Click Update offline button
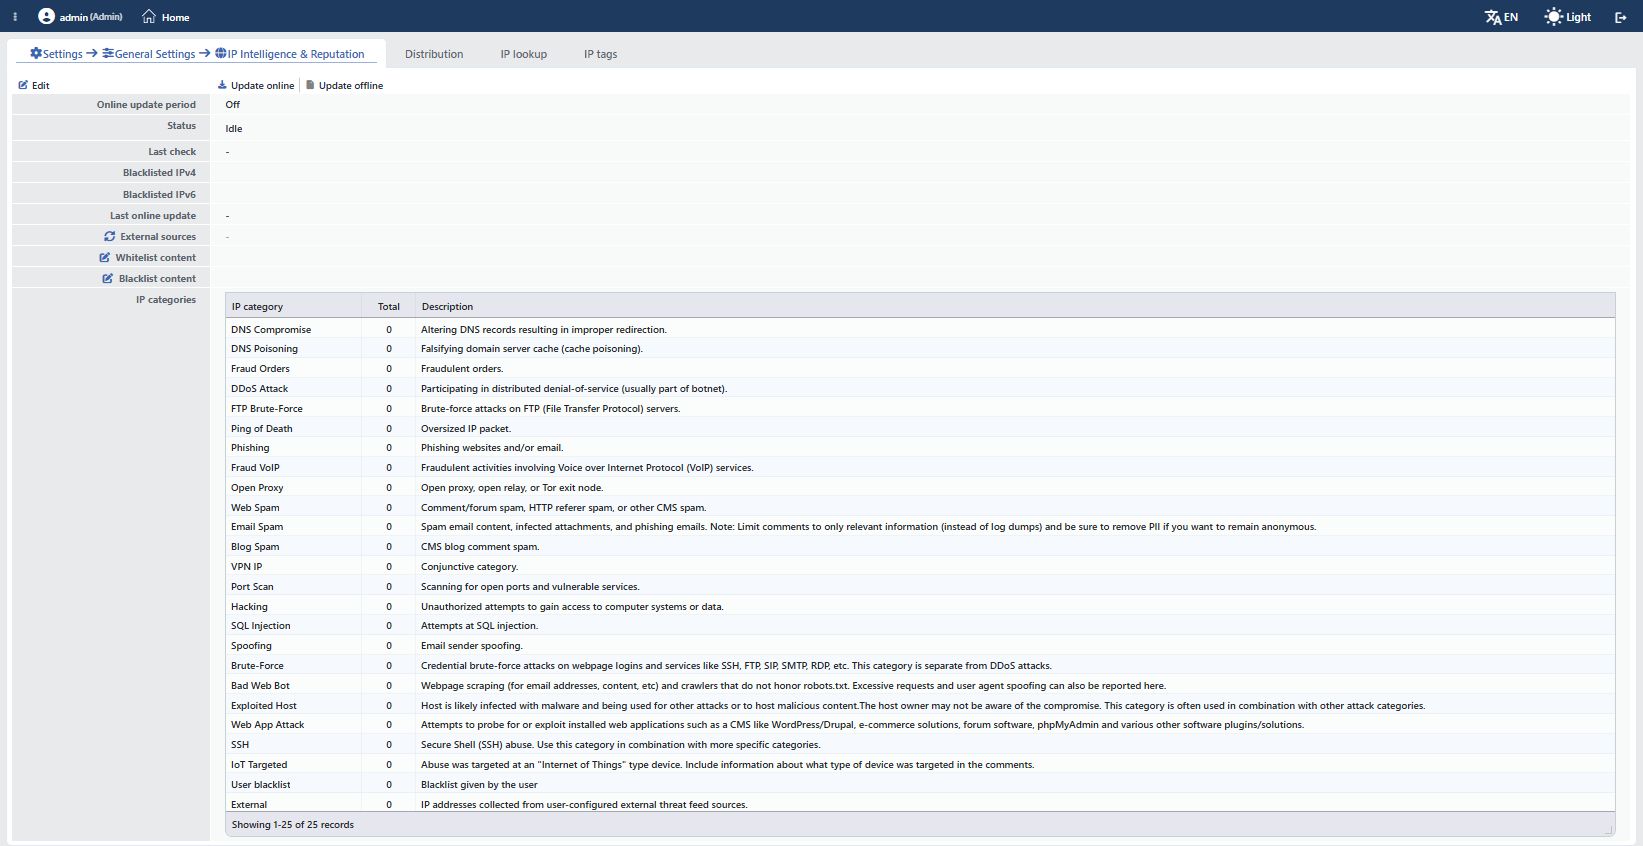Screen dimensions: 1643x846 (x=345, y=85)
